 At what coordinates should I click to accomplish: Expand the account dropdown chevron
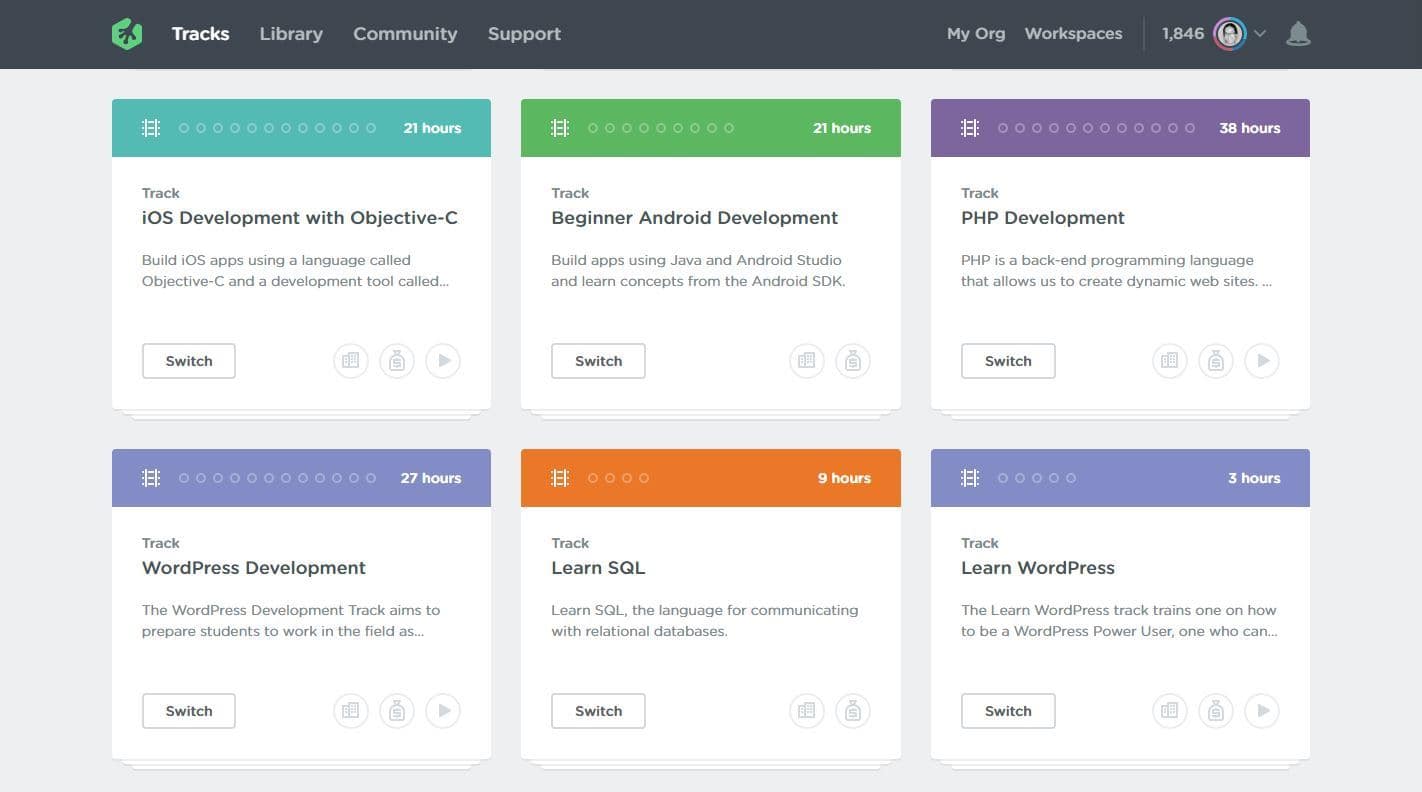pos(1260,34)
